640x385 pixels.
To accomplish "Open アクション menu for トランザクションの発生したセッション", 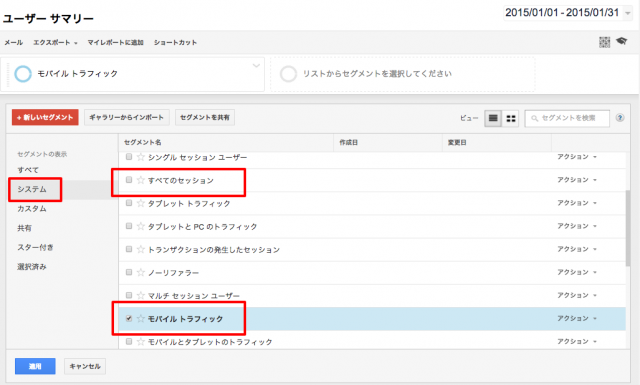I will point(577,249).
